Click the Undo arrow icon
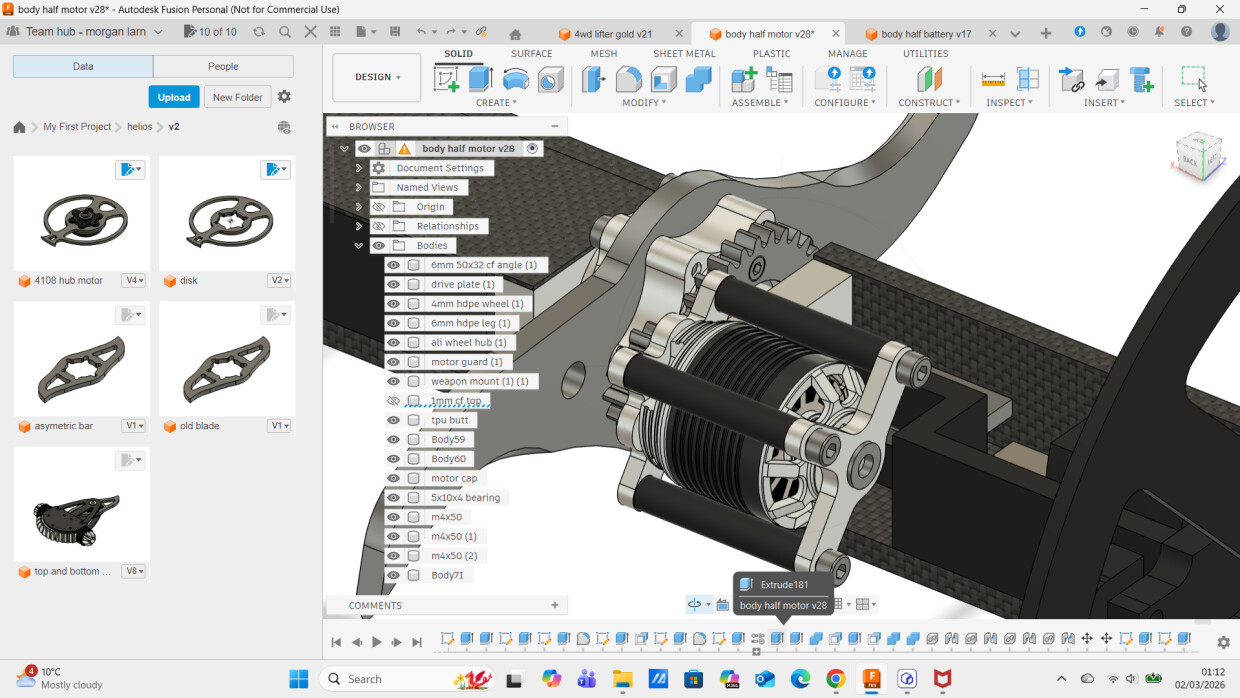 pyautogui.click(x=421, y=32)
